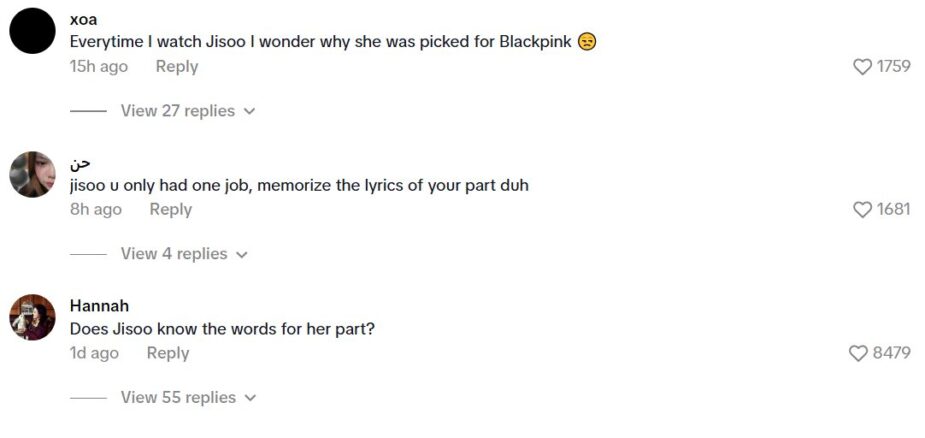Viewport: 925px width, 438px height.
Task: Click the 8479 like count
Action: tap(892, 353)
